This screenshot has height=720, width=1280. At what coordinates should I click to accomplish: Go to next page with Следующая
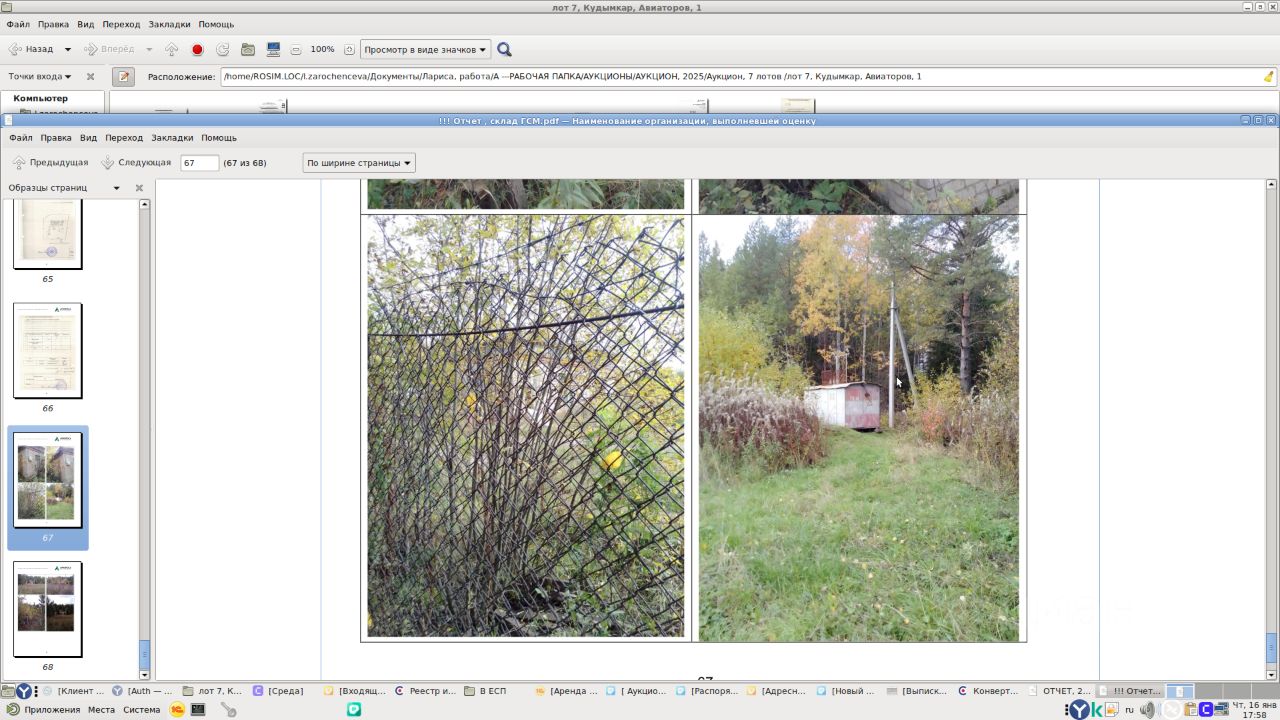[x=136, y=162]
